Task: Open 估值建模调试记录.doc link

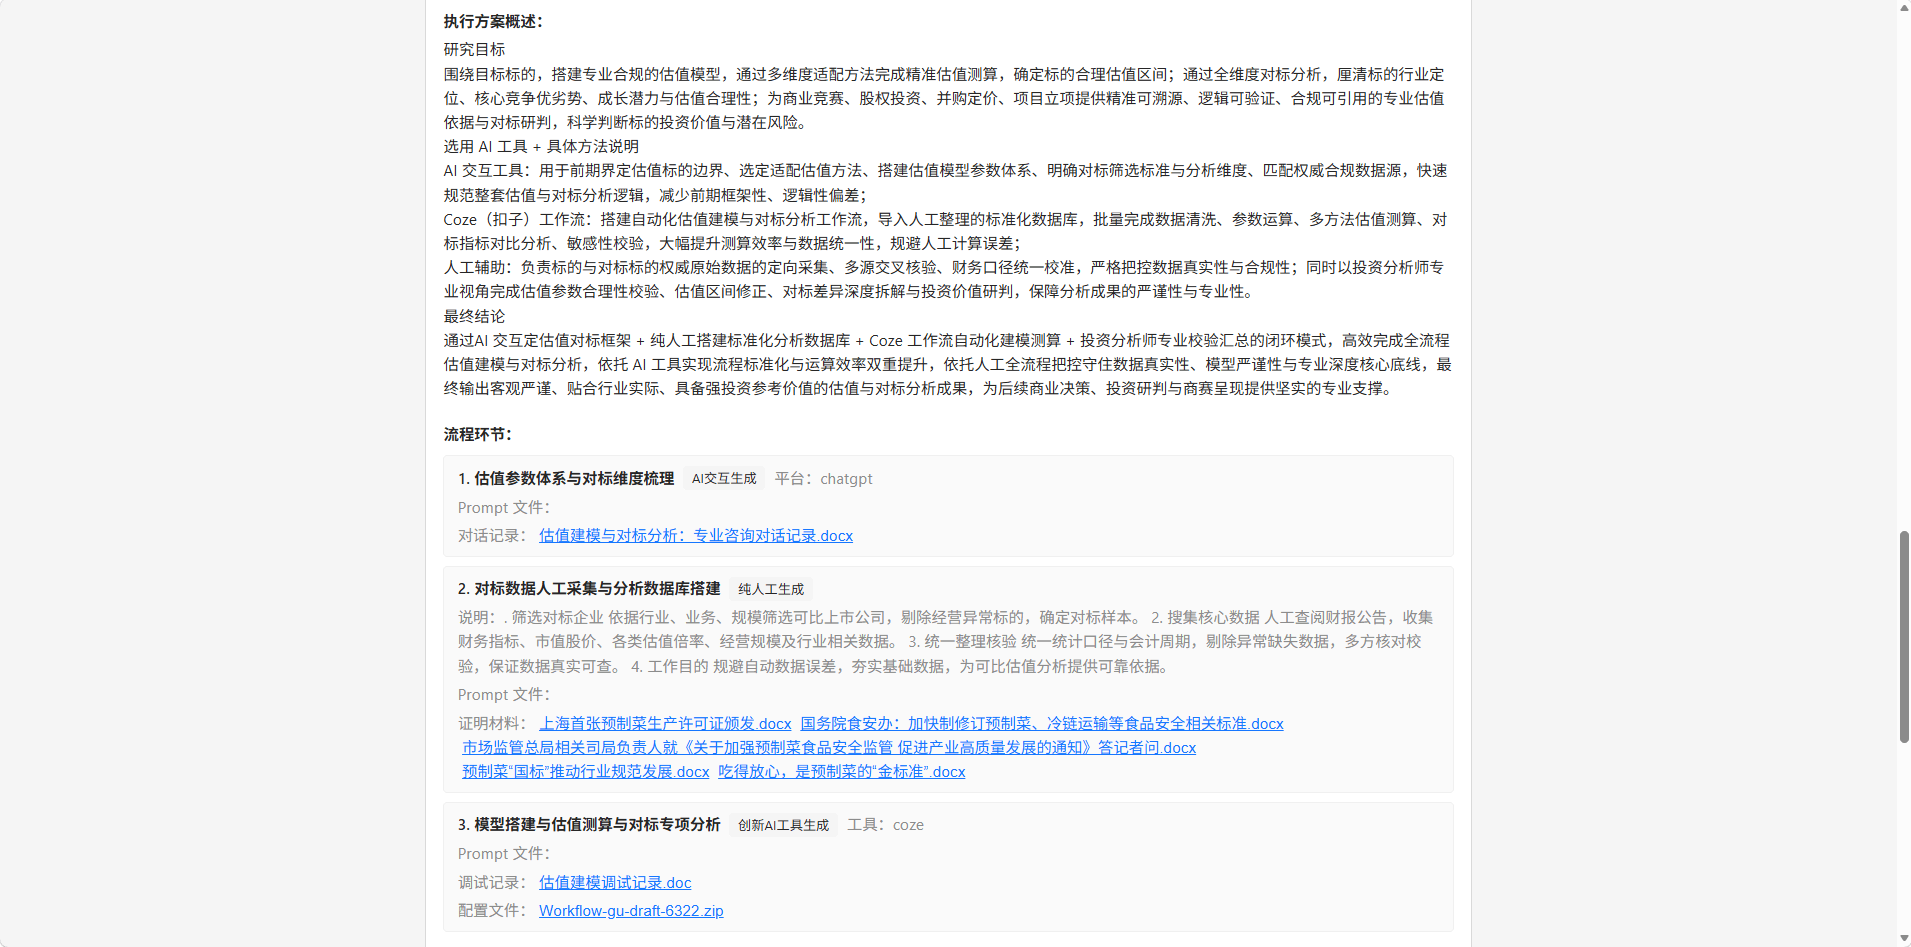Action: pos(615,883)
